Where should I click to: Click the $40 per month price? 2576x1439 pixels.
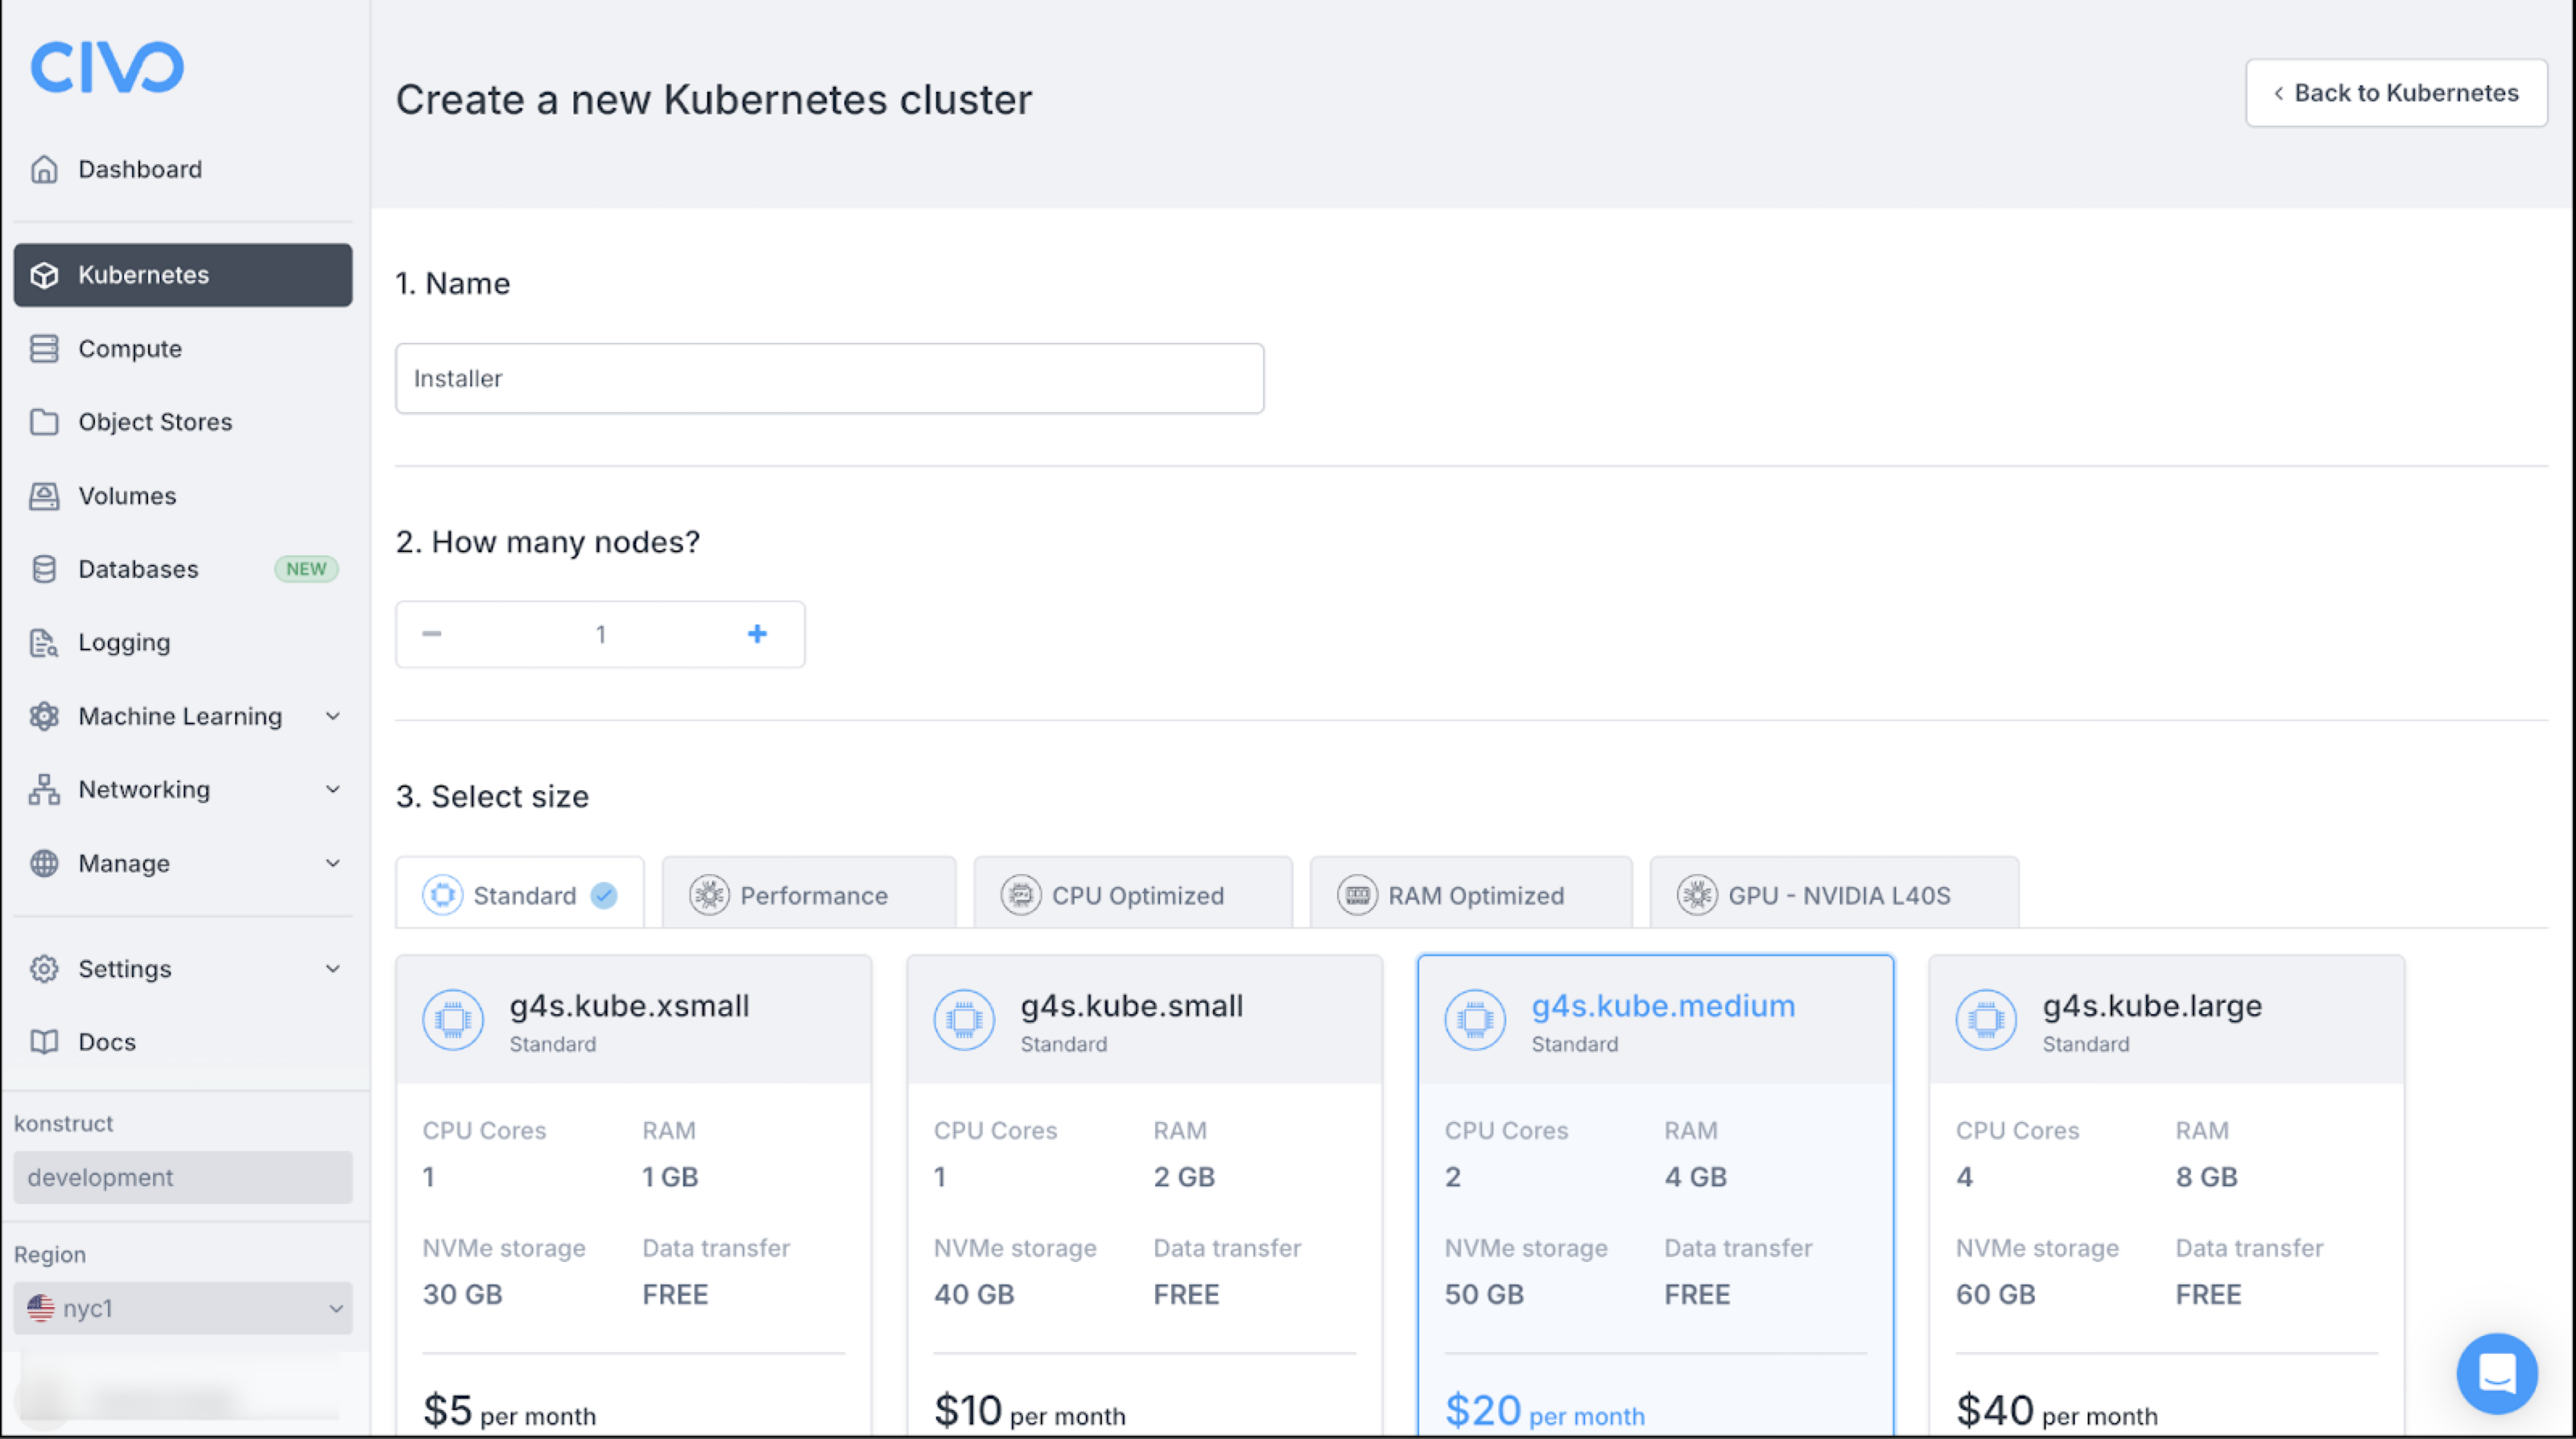coord(2056,1411)
